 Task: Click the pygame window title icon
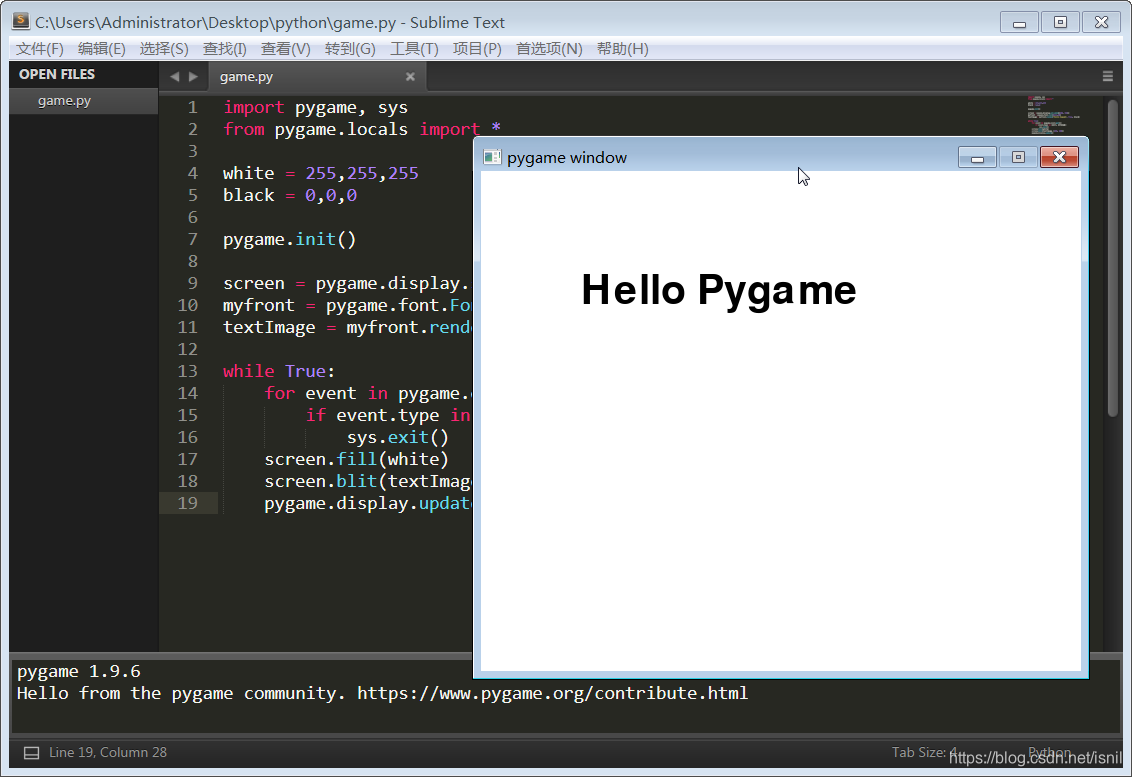pos(492,157)
